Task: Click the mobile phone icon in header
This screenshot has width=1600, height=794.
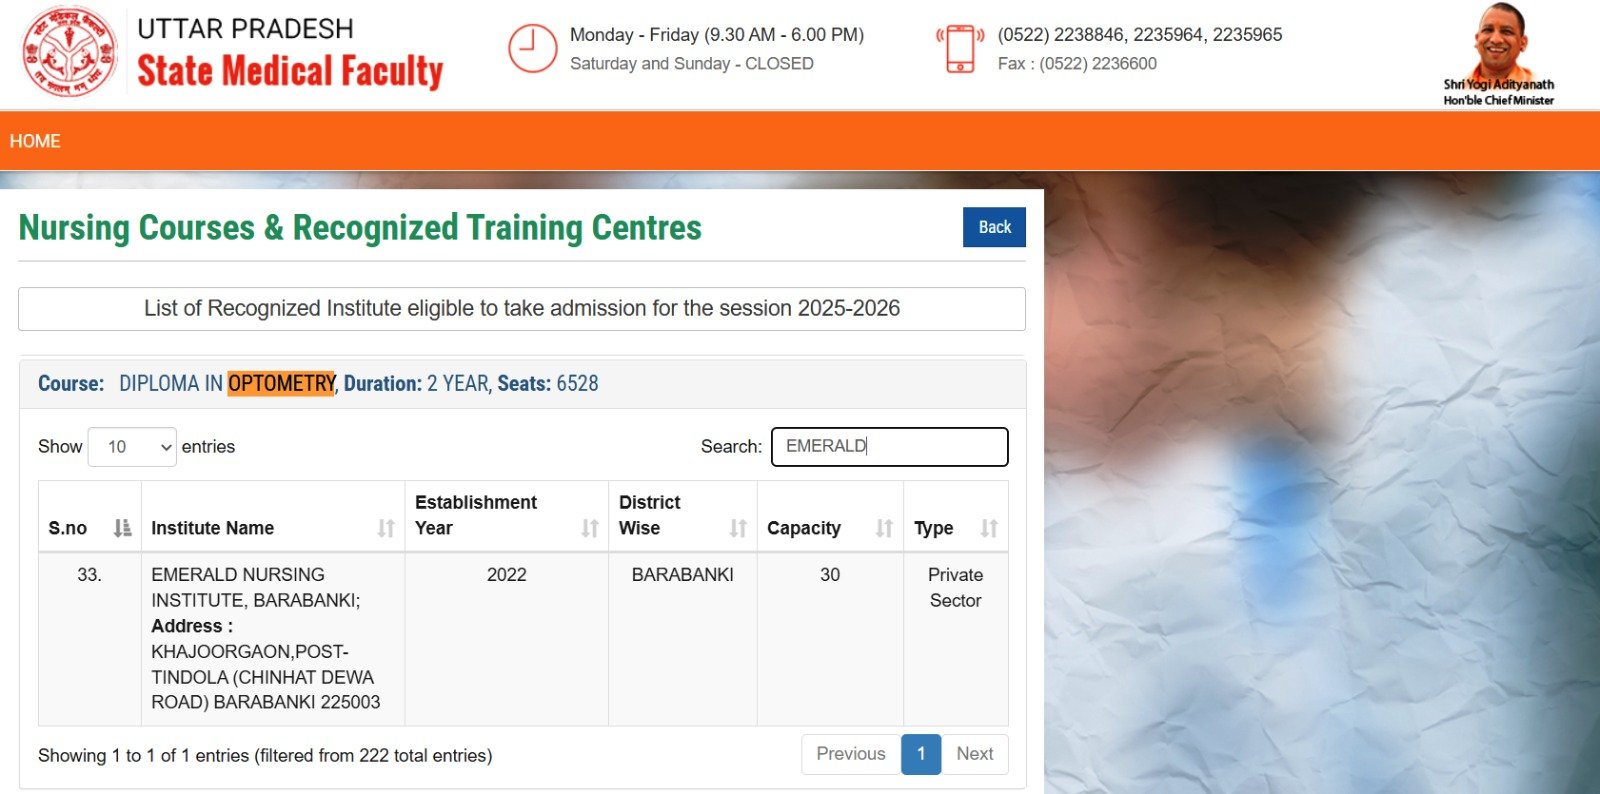Action: [x=960, y=48]
